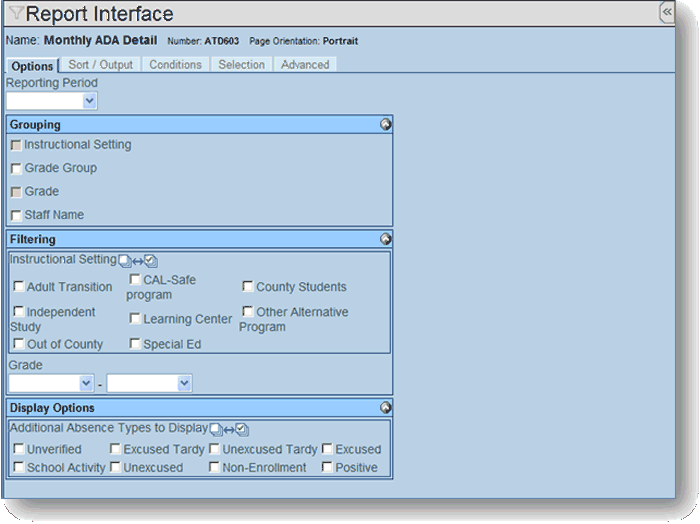
Task: Check the Other Alternative Program filter
Action: [x=248, y=311]
